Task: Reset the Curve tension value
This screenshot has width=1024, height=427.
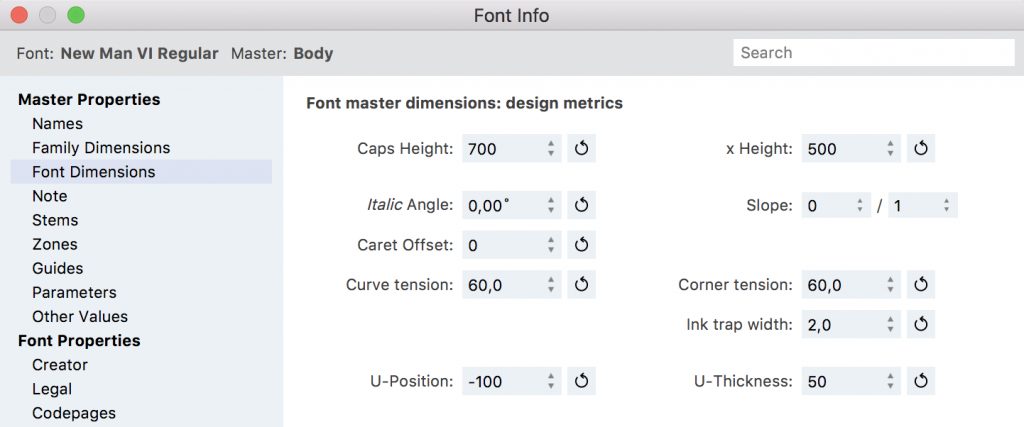Action: point(582,285)
